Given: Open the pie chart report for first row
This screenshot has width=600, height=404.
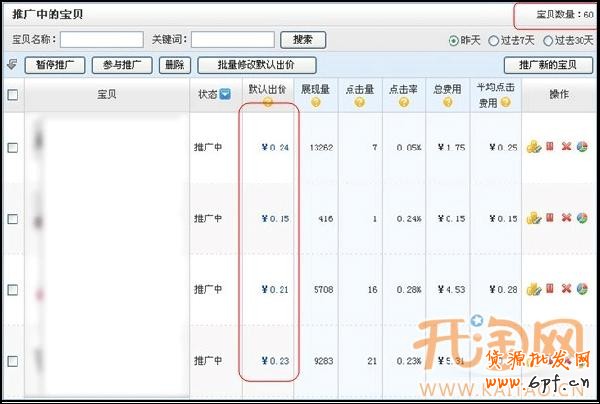Looking at the screenshot, I should tap(582, 147).
